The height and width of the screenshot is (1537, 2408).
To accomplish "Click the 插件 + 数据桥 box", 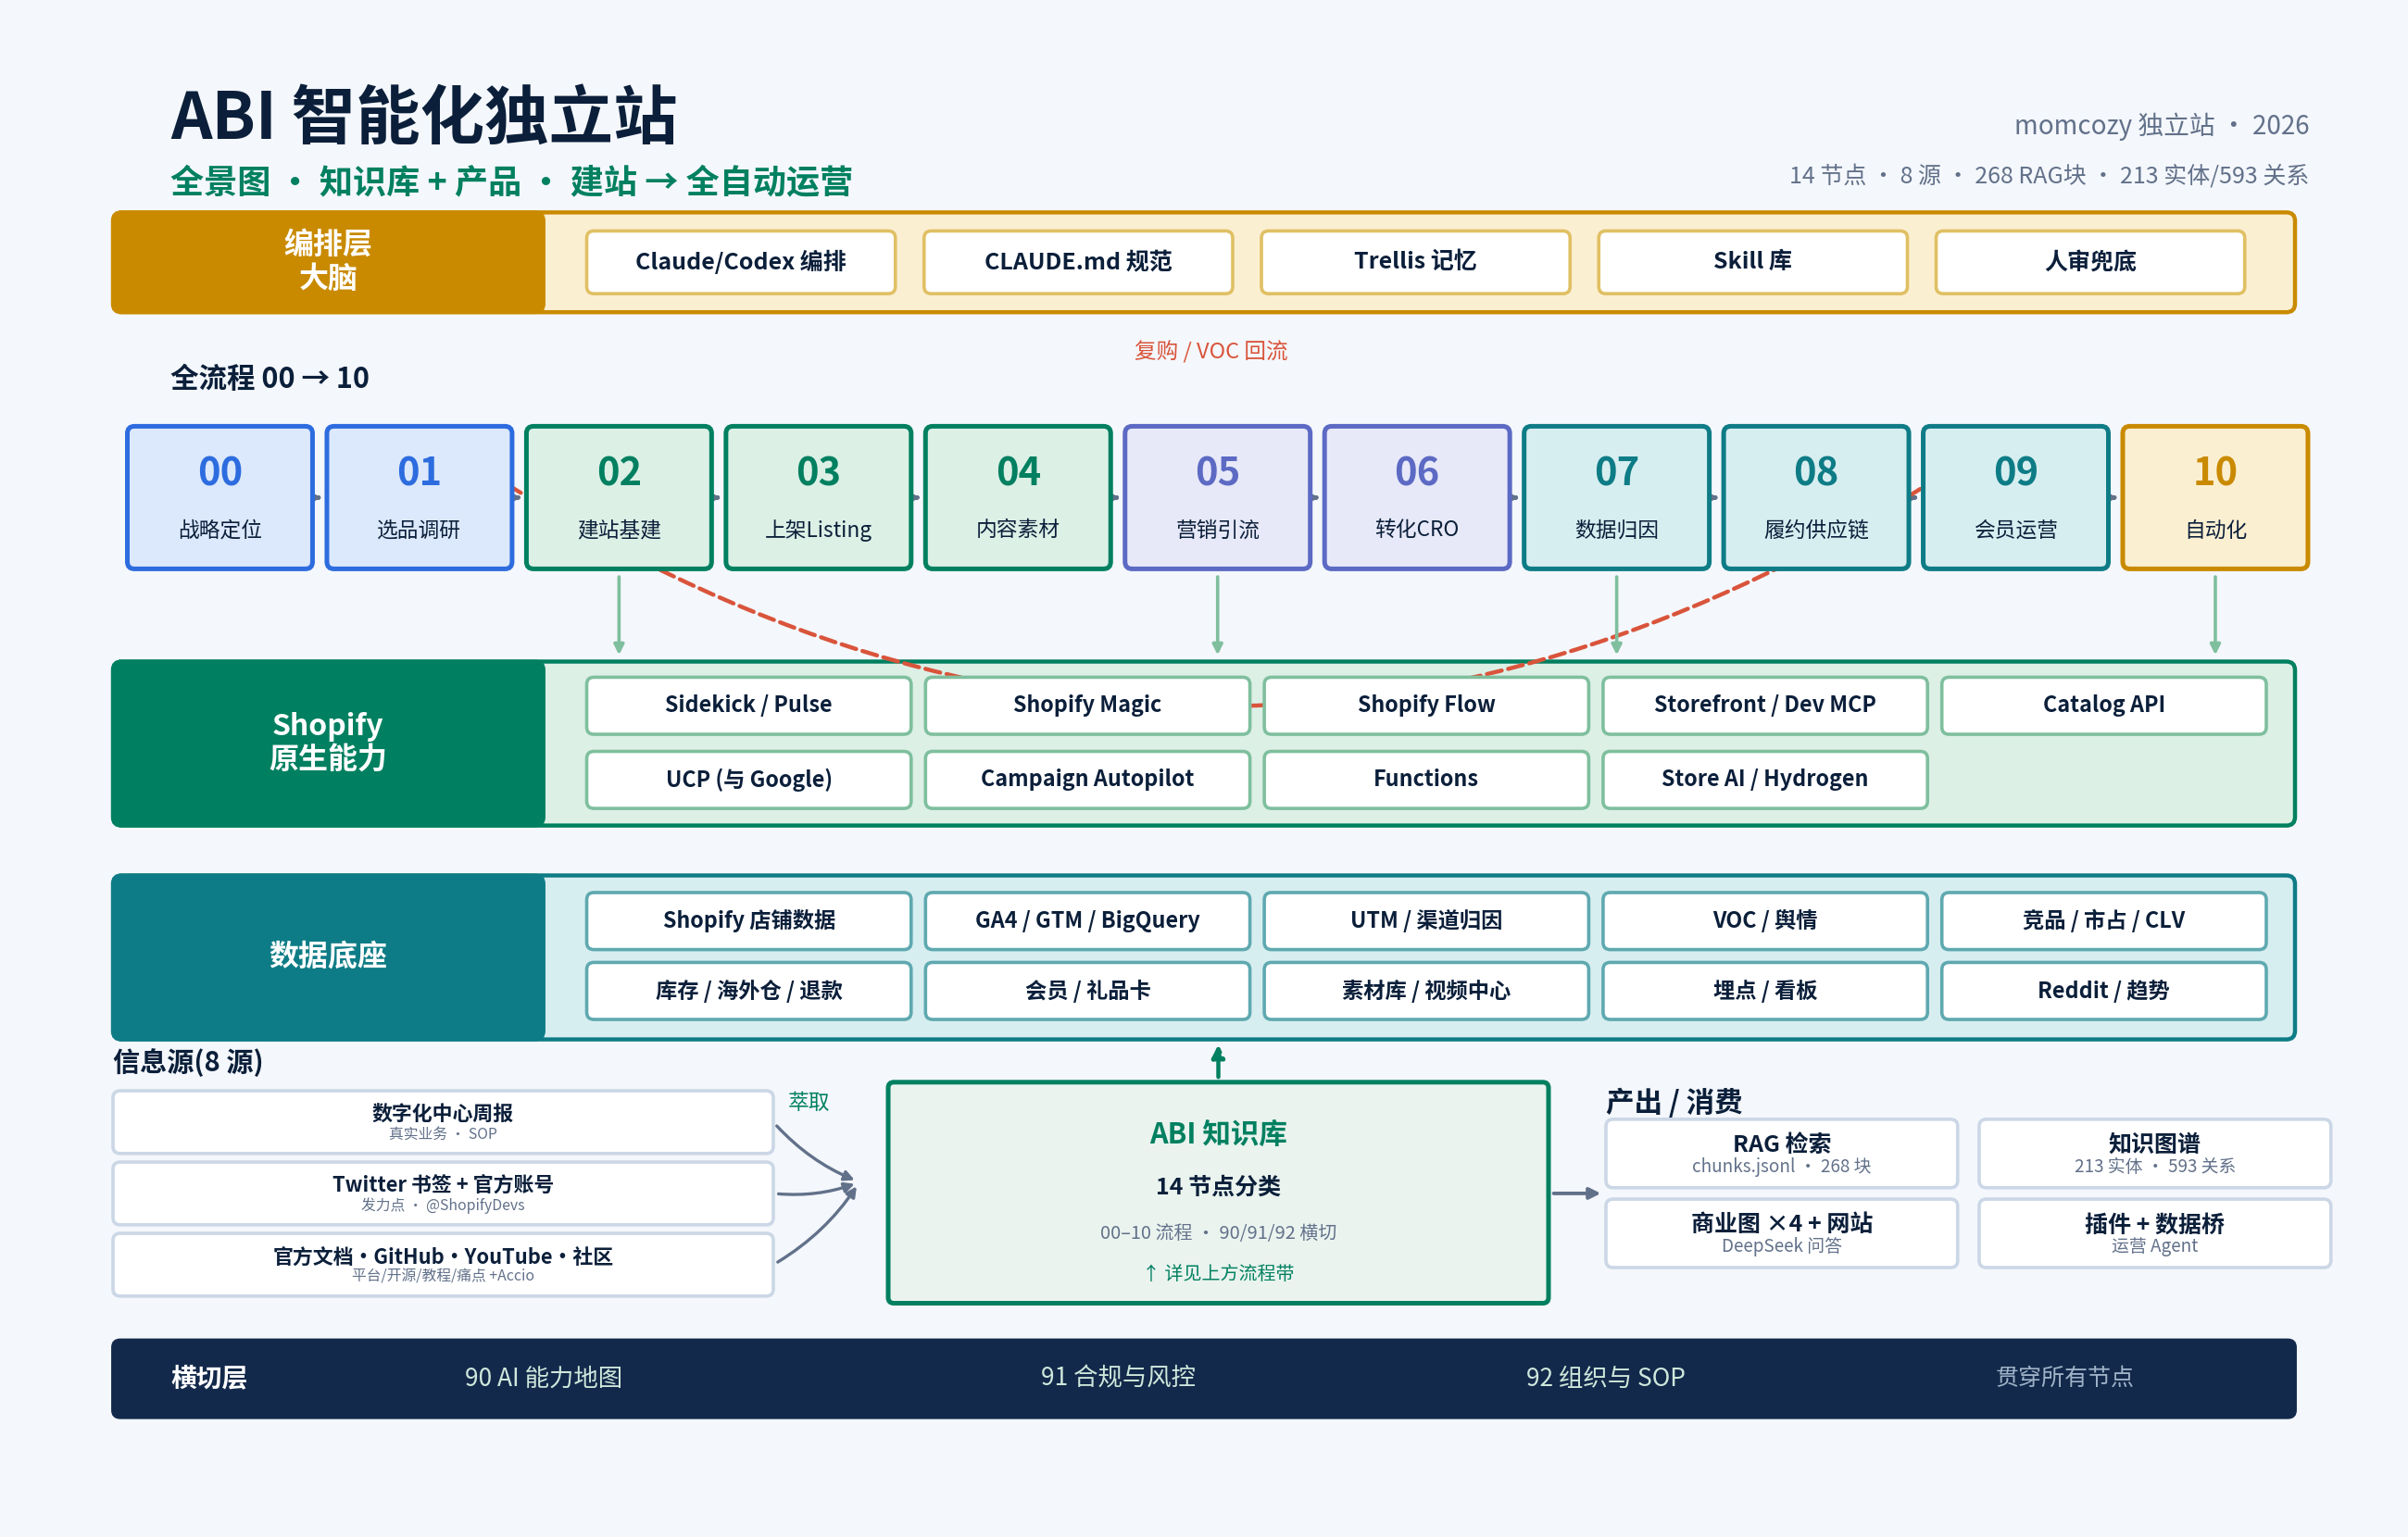I will (x=2154, y=1234).
